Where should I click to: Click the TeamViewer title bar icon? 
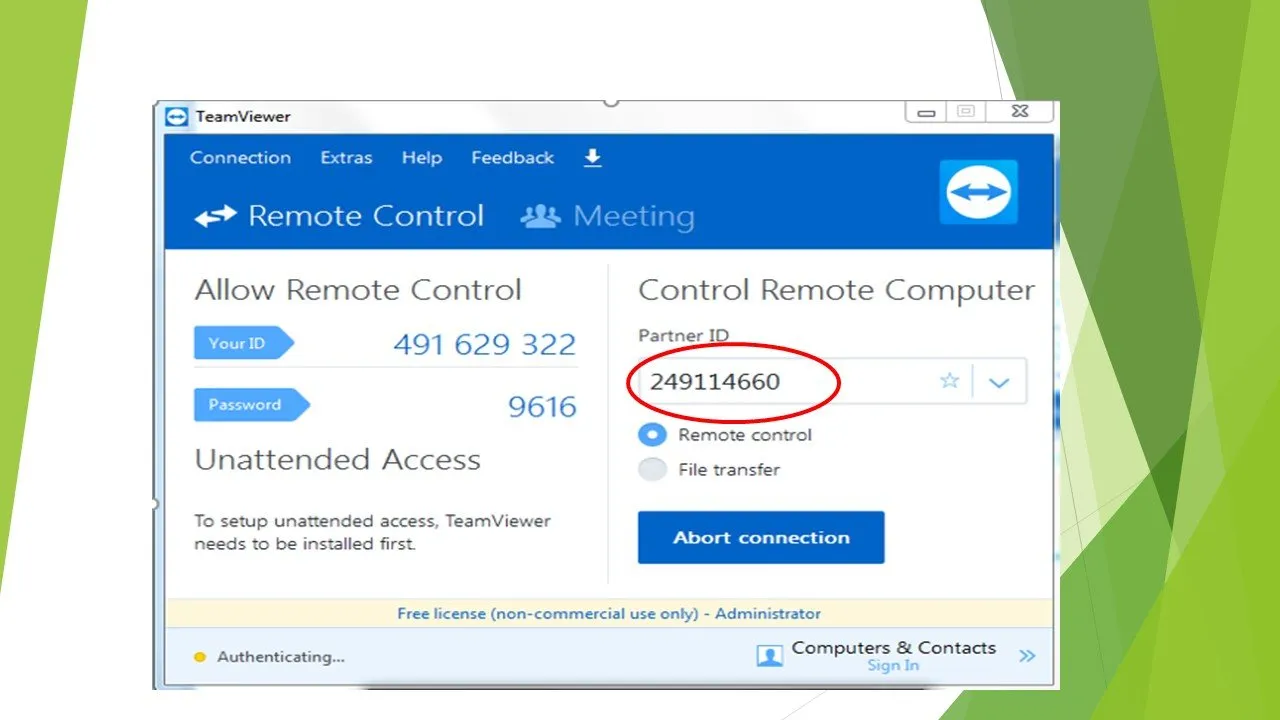tap(177, 116)
